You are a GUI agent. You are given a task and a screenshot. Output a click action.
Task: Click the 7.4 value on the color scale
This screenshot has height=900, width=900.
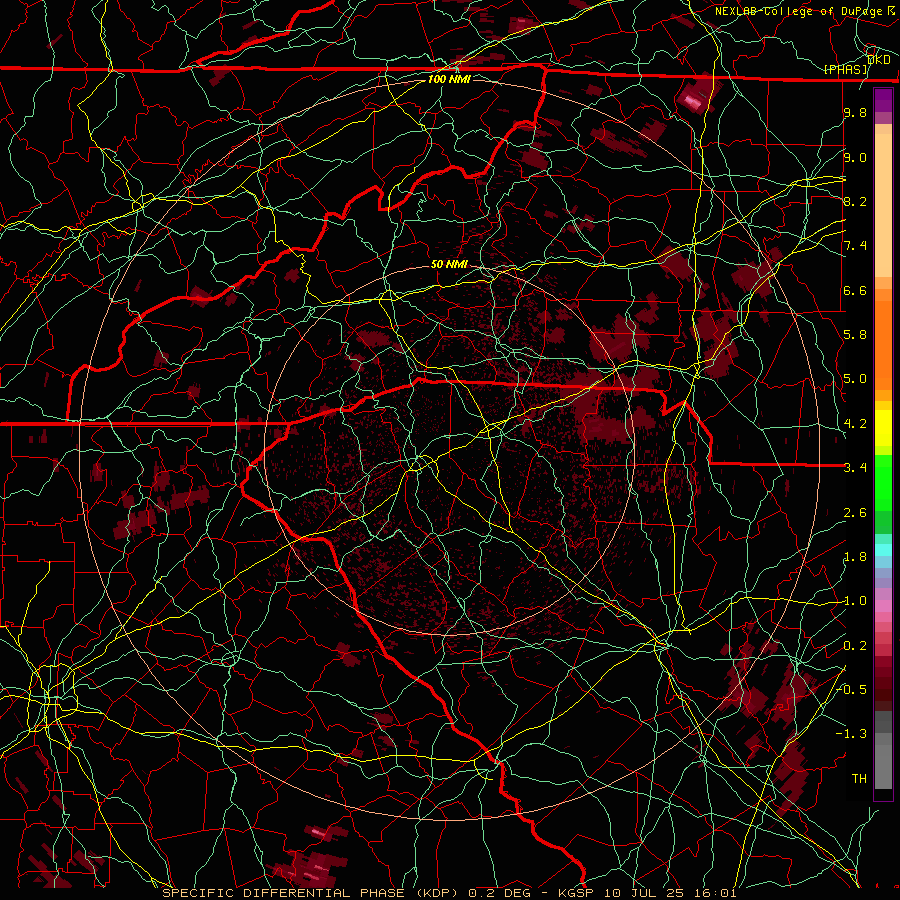tap(855, 246)
